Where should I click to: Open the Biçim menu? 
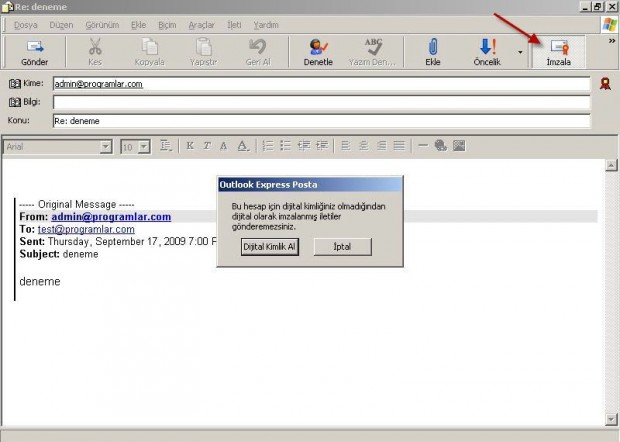point(167,25)
